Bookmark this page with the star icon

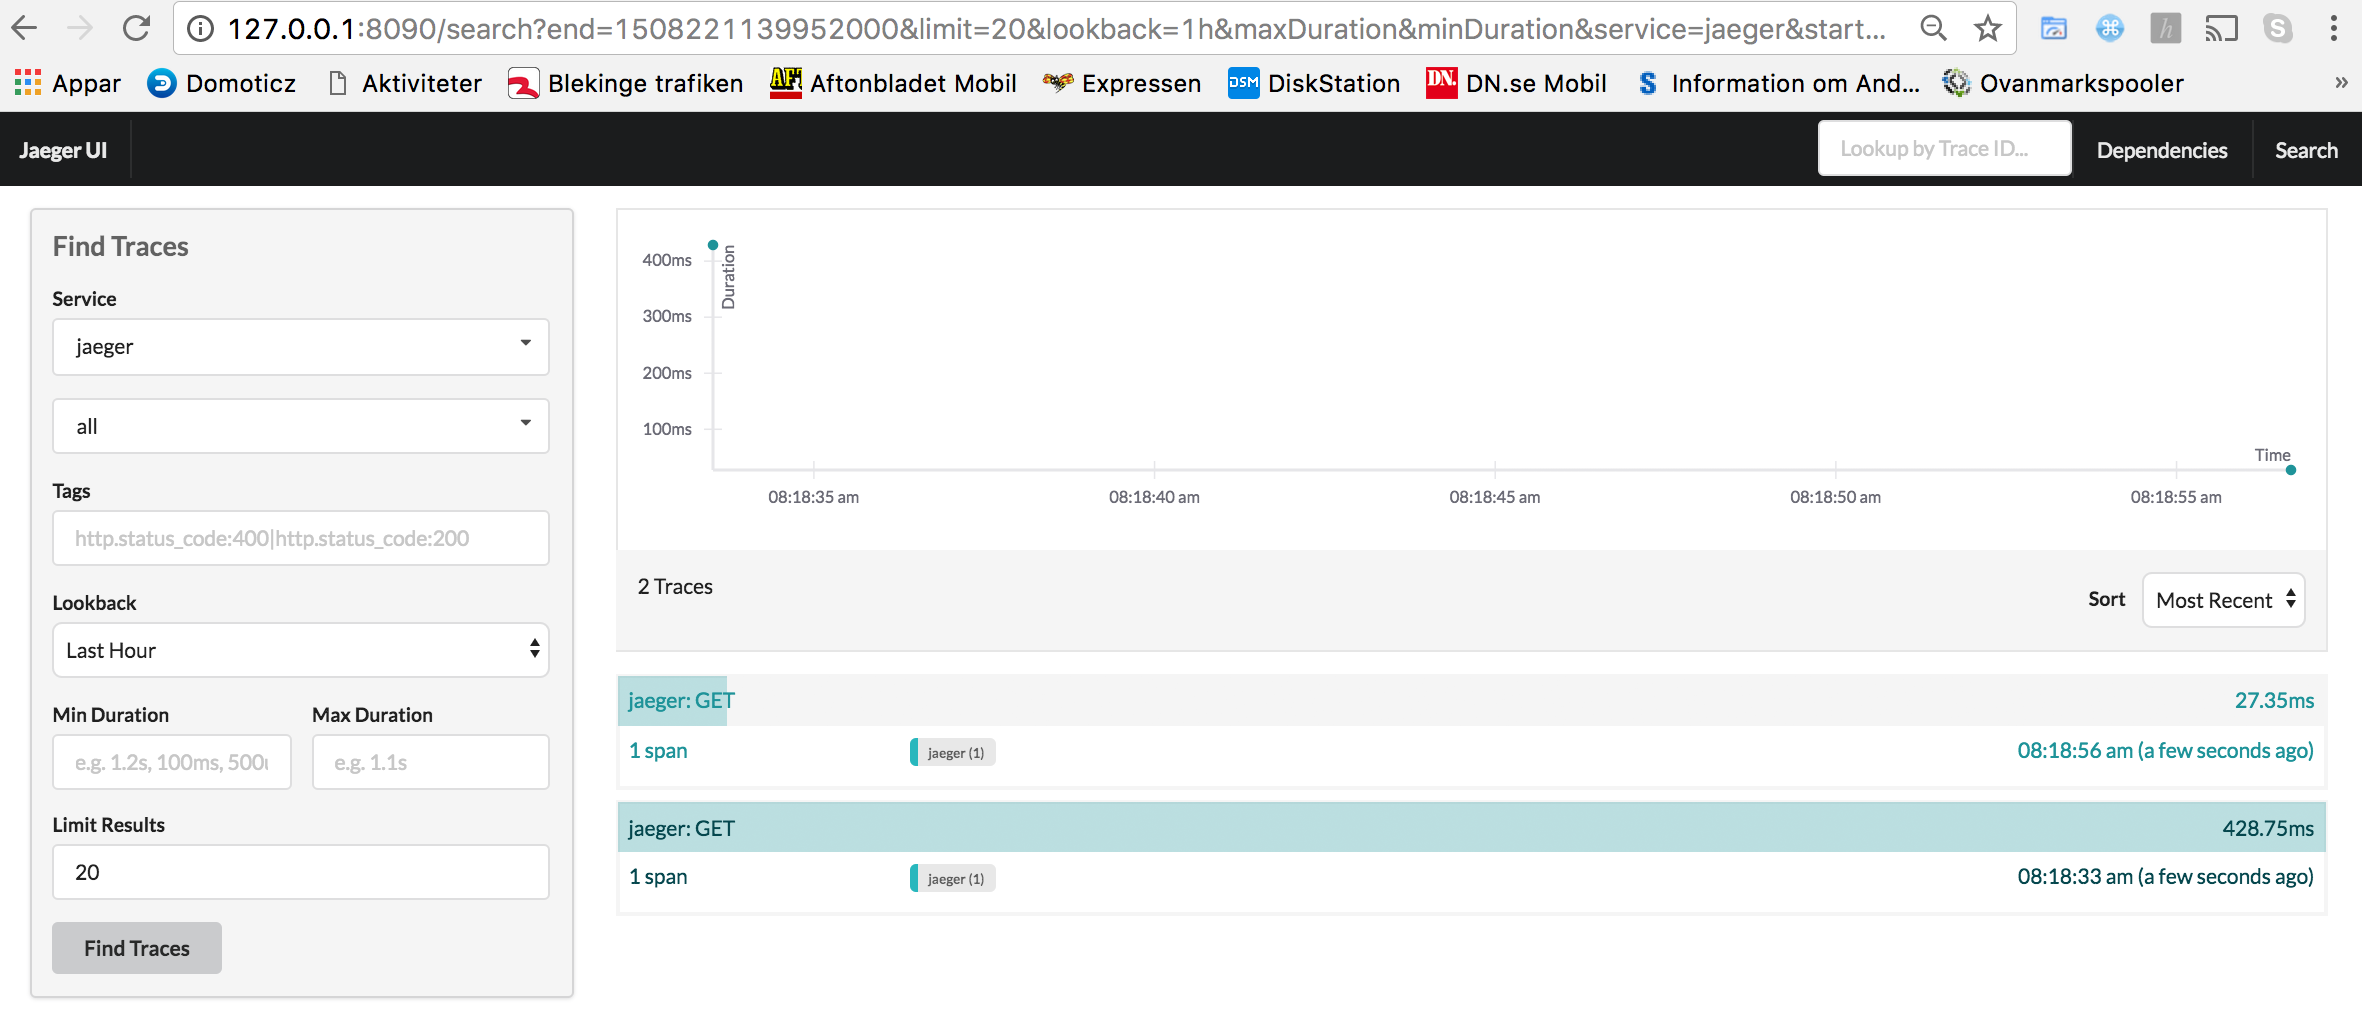coord(1988,28)
